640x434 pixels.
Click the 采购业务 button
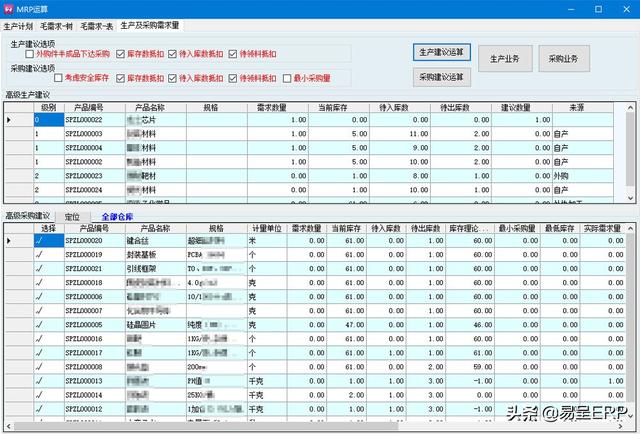coord(563,59)
